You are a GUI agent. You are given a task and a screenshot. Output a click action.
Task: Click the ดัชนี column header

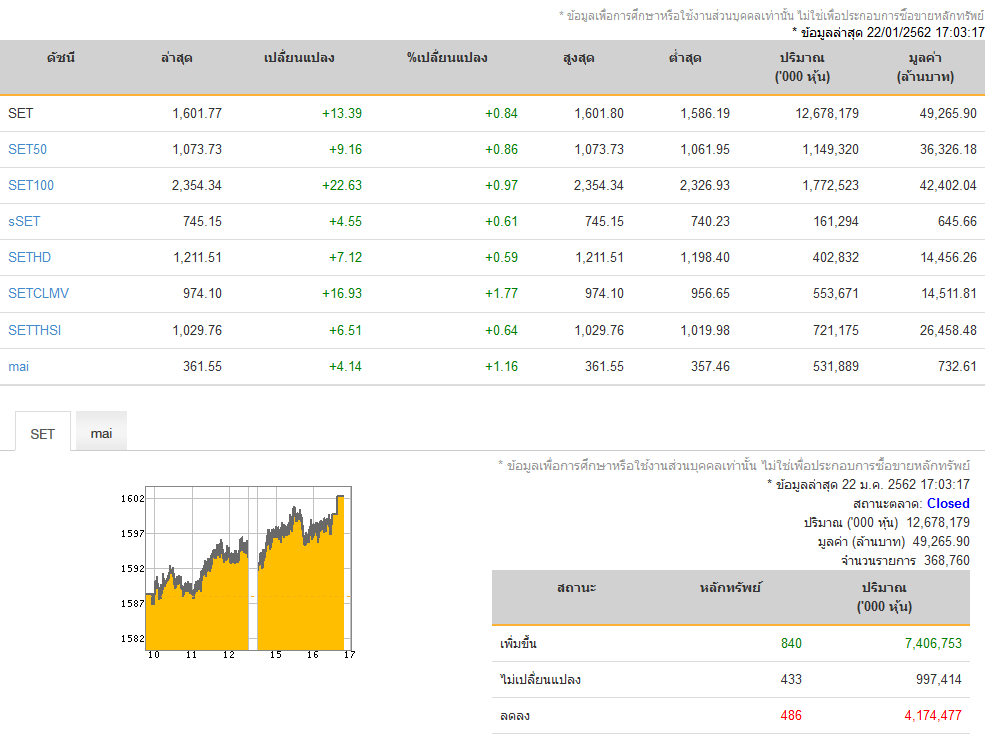[61, 58]
